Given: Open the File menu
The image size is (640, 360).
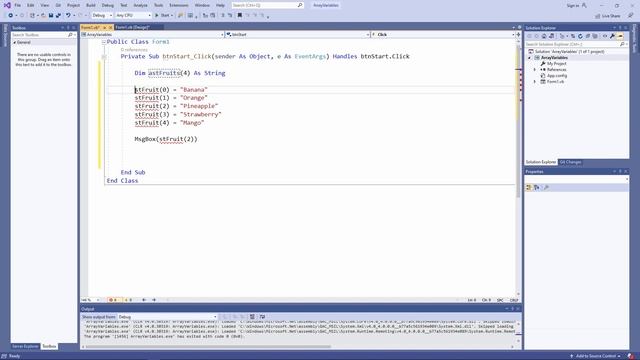Looking at the screenshot, I should pos(18,5).
